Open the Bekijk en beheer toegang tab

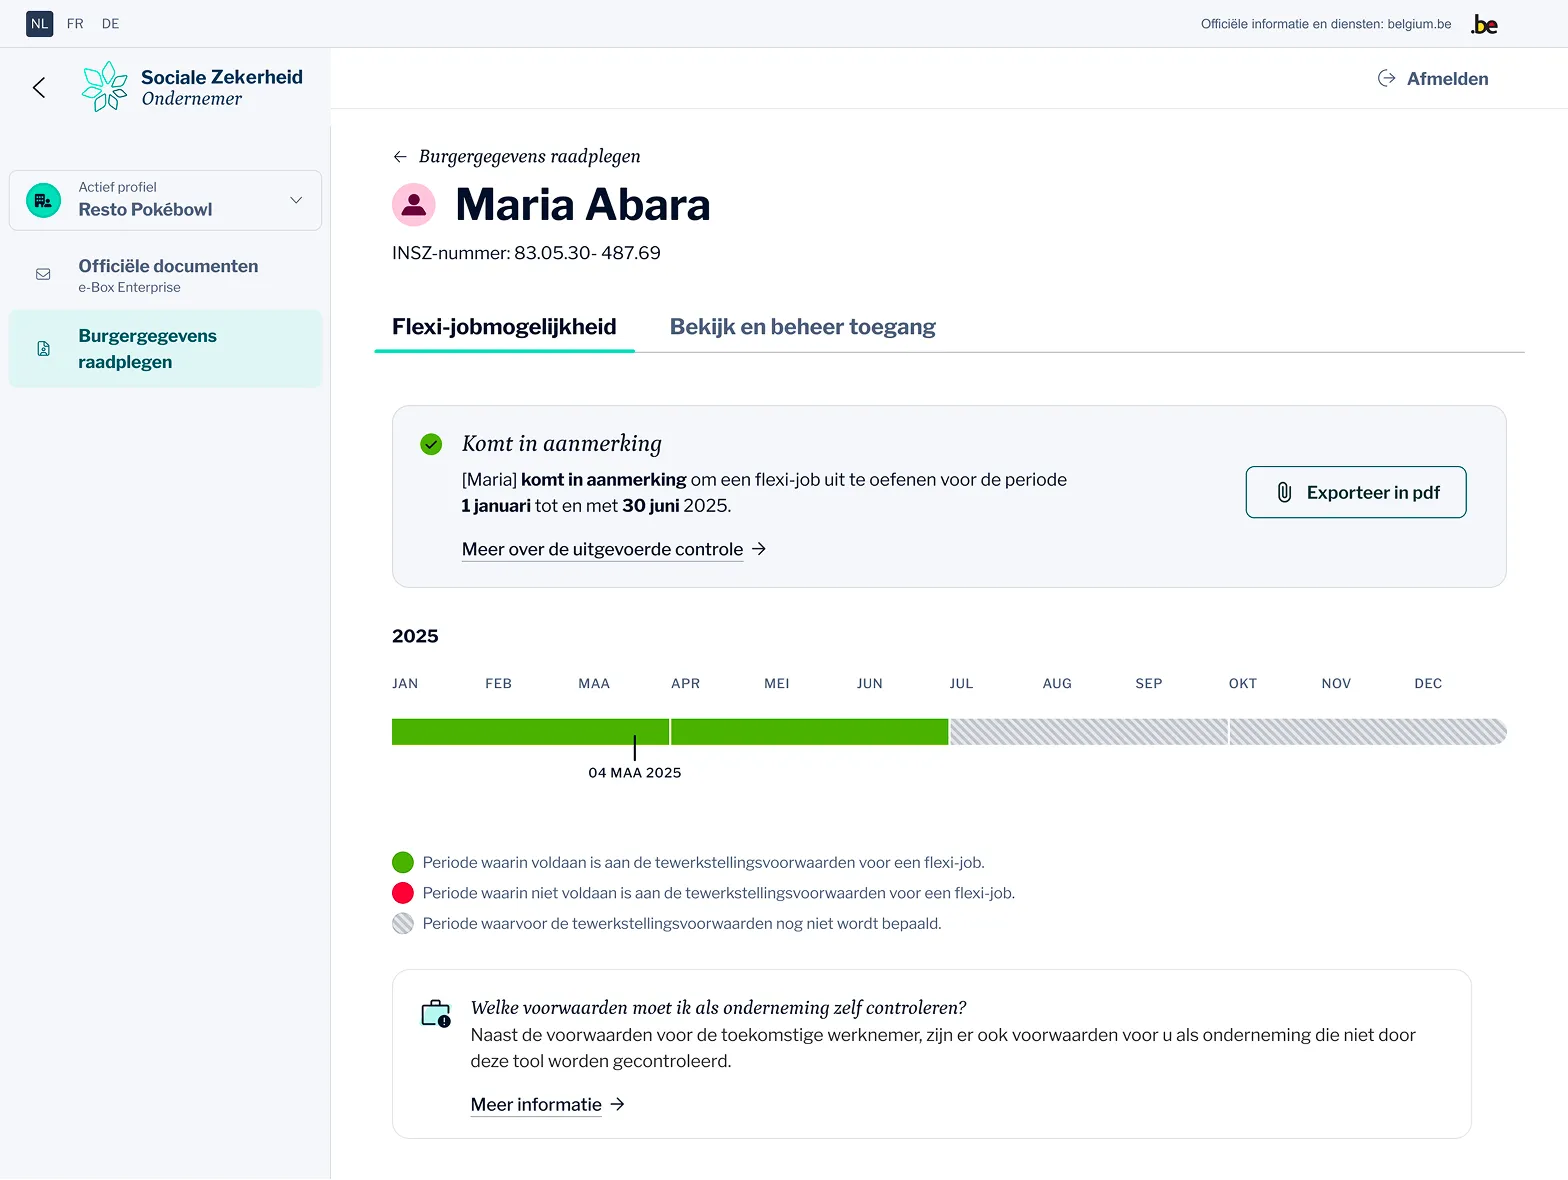click(x=802, y=327)
